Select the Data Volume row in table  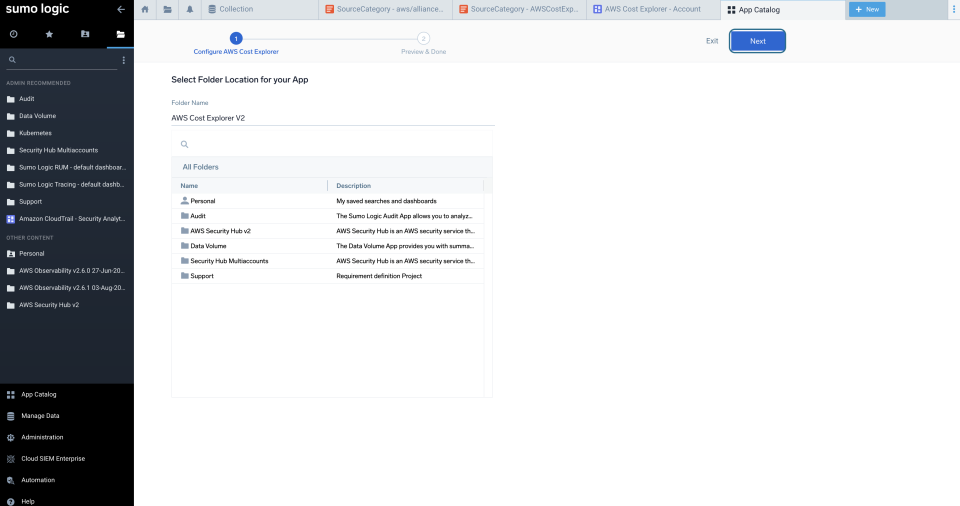[328, 246]
